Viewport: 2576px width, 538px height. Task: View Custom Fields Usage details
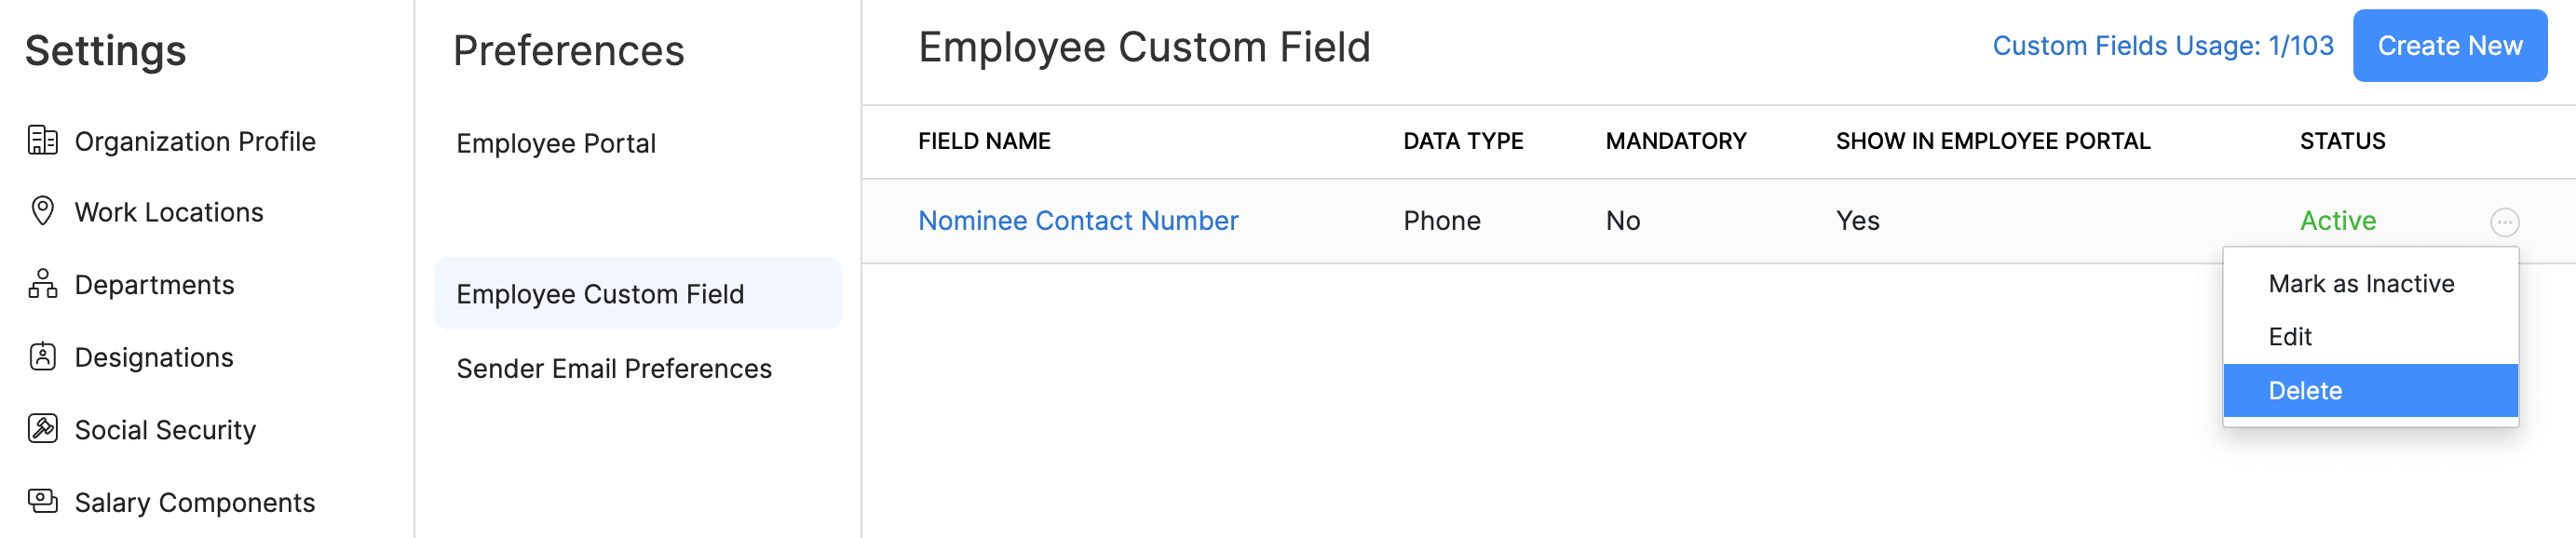click(2162, 46)
